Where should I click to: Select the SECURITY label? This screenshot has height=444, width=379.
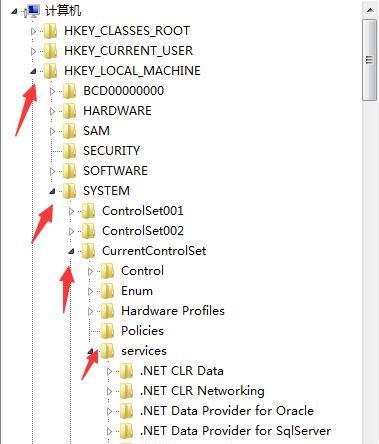click(112, 151)
